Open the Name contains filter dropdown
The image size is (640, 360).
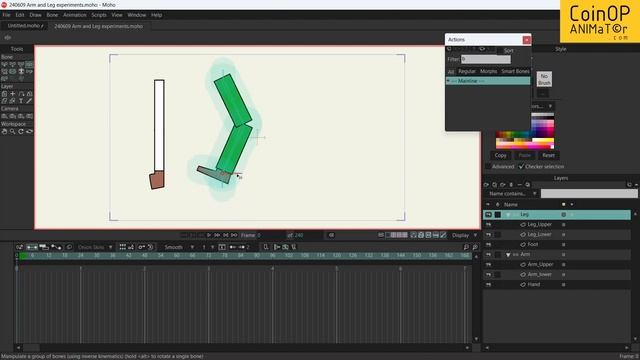pos(512,193)
